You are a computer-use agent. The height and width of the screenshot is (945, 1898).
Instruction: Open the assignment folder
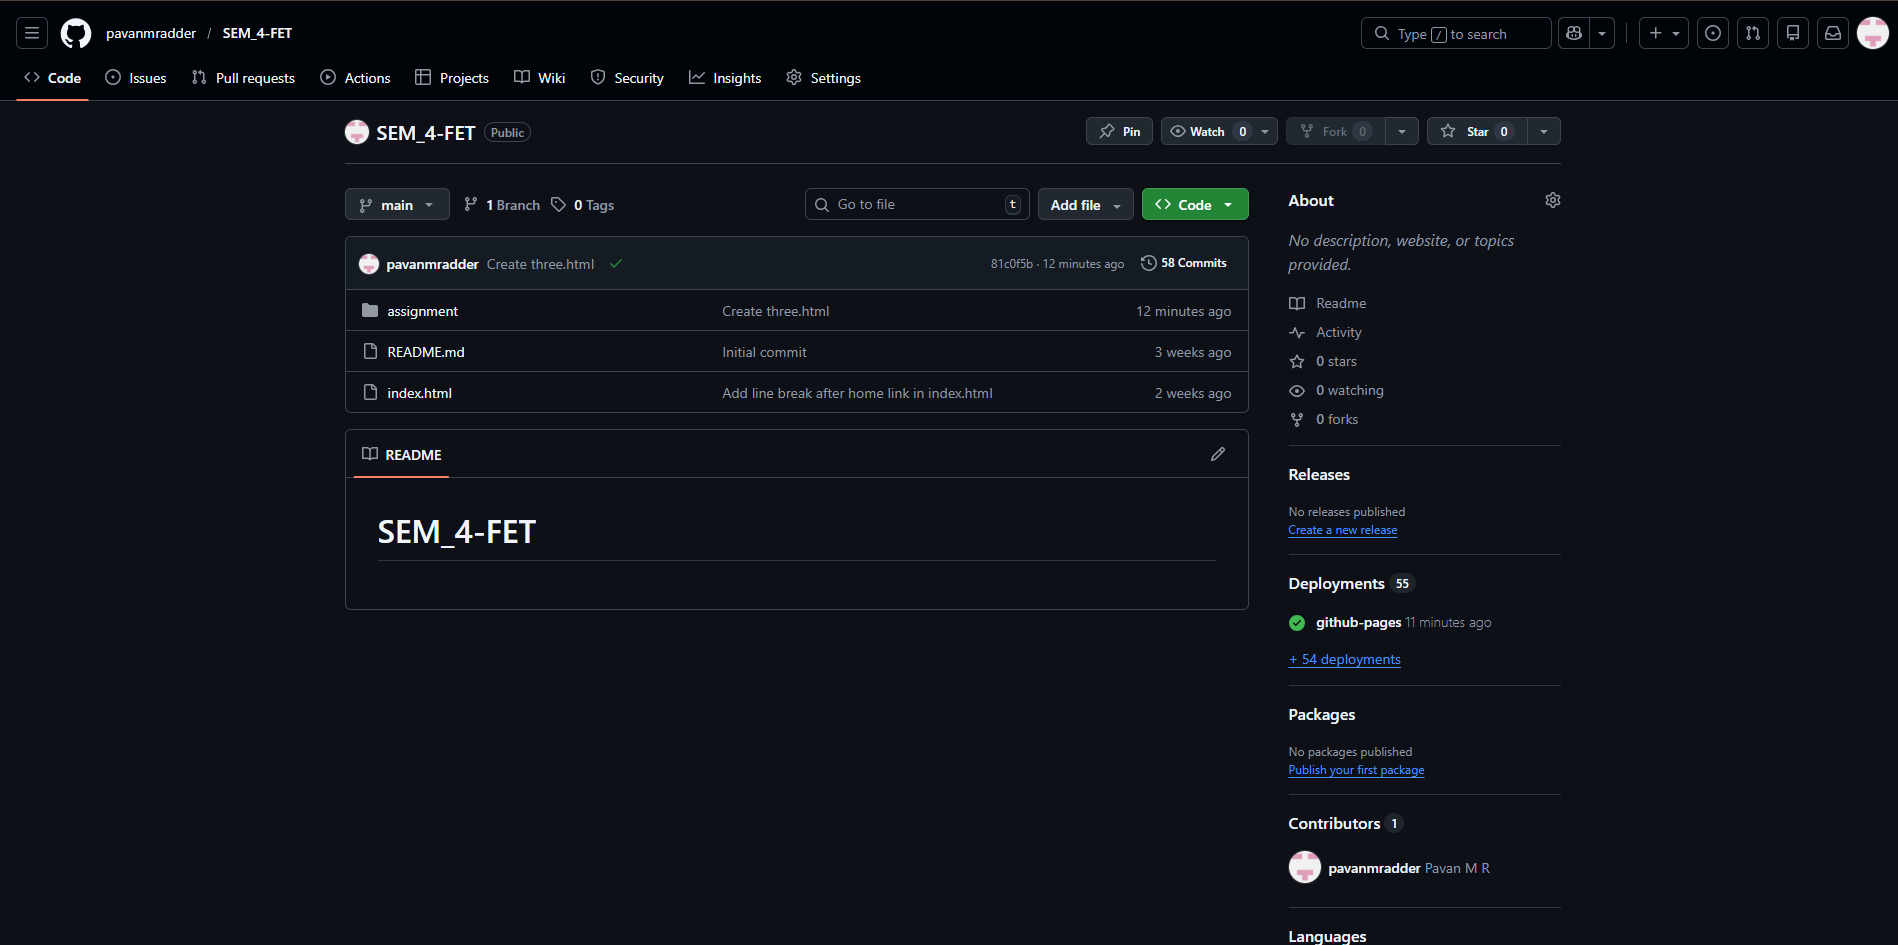(x=422, y=311)
